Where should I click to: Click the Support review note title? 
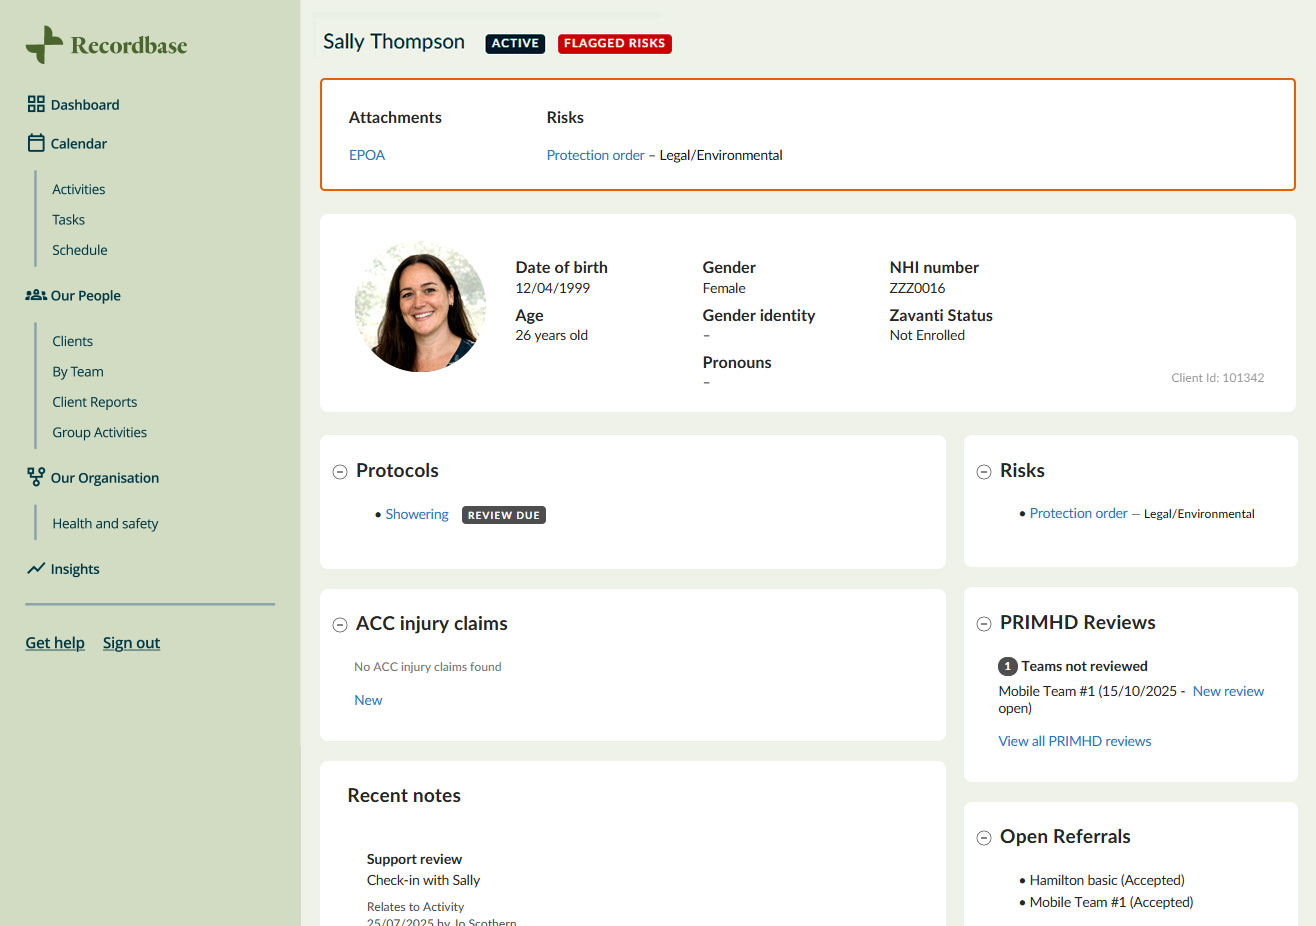pos(414,859)
